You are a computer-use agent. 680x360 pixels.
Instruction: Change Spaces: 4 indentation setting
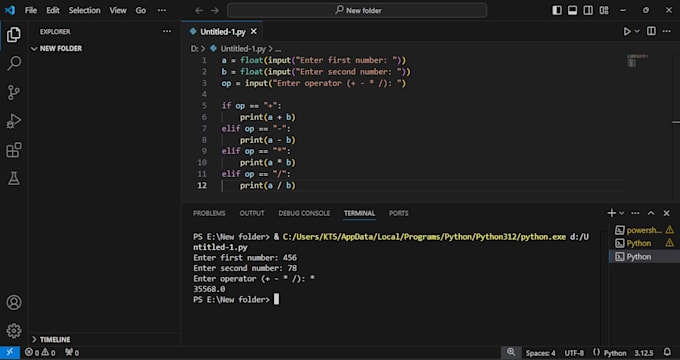540,353
